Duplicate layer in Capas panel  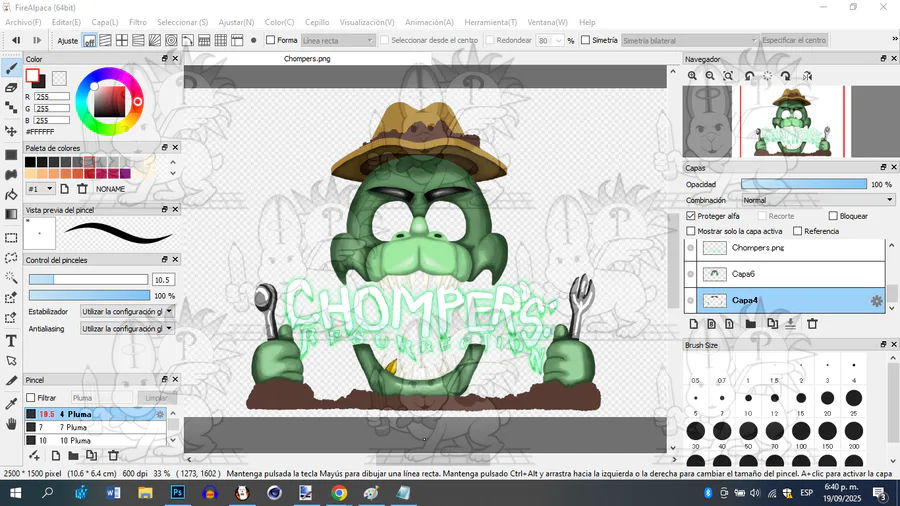coord(772,324)
